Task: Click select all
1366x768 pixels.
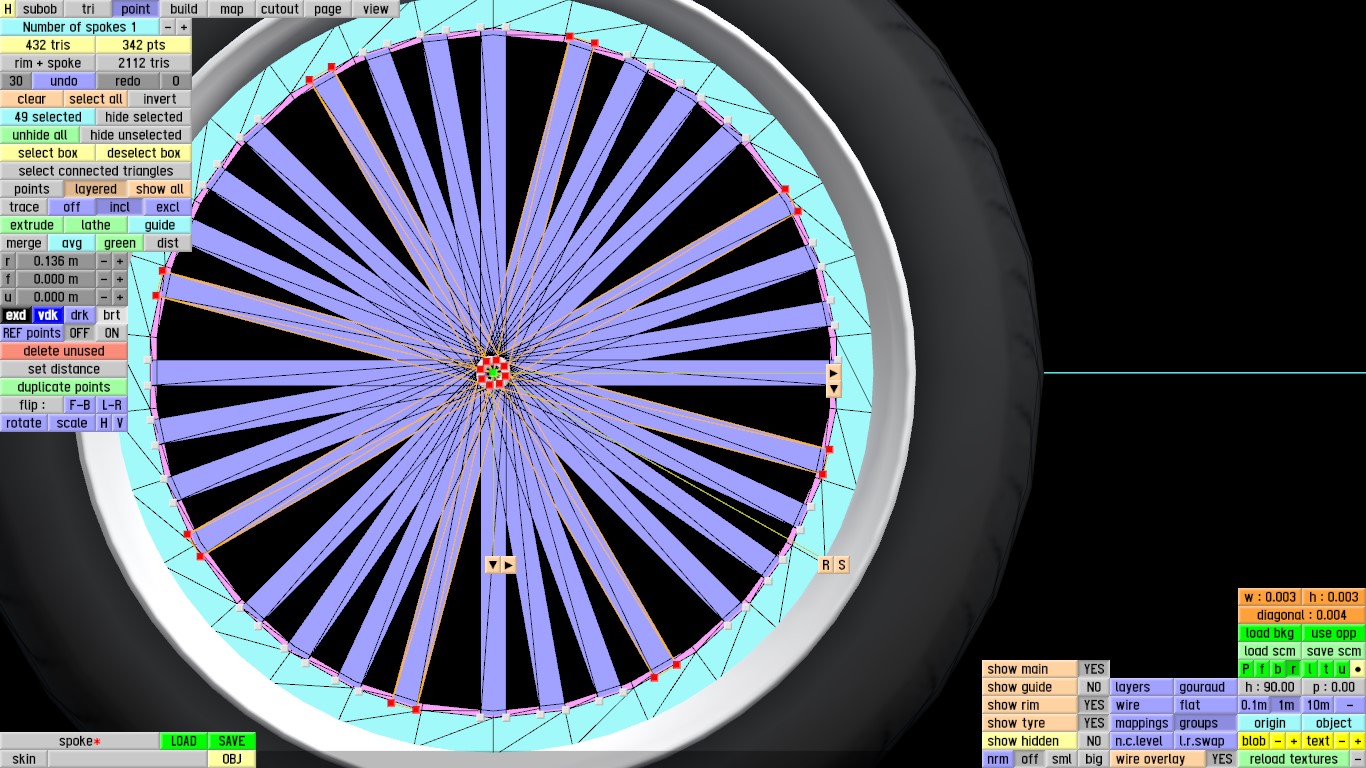Action: click(x=96, y=99)
